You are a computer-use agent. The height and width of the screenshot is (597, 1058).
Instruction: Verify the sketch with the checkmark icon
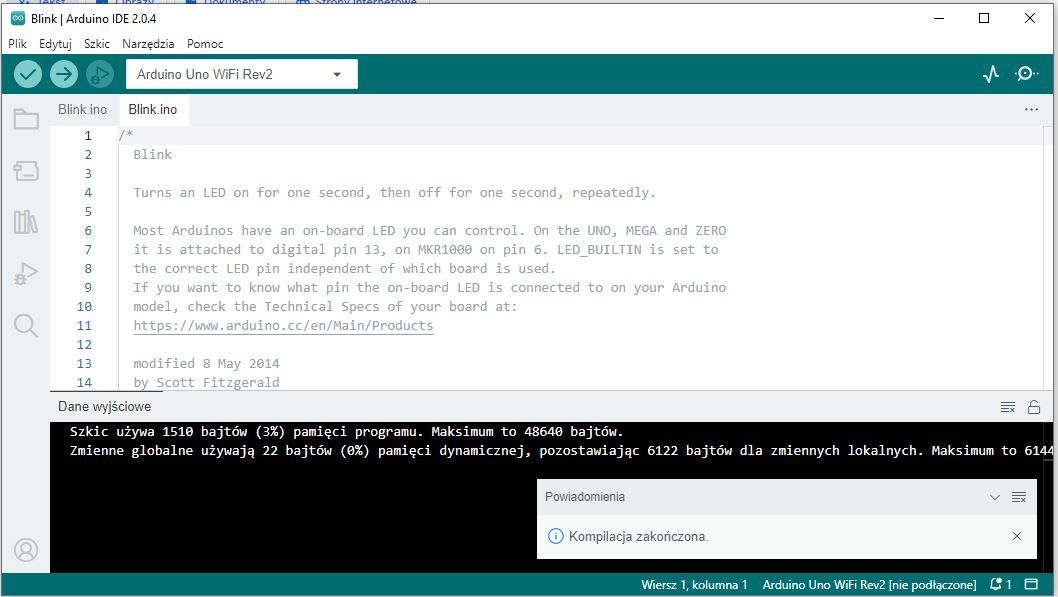(28, 73)
